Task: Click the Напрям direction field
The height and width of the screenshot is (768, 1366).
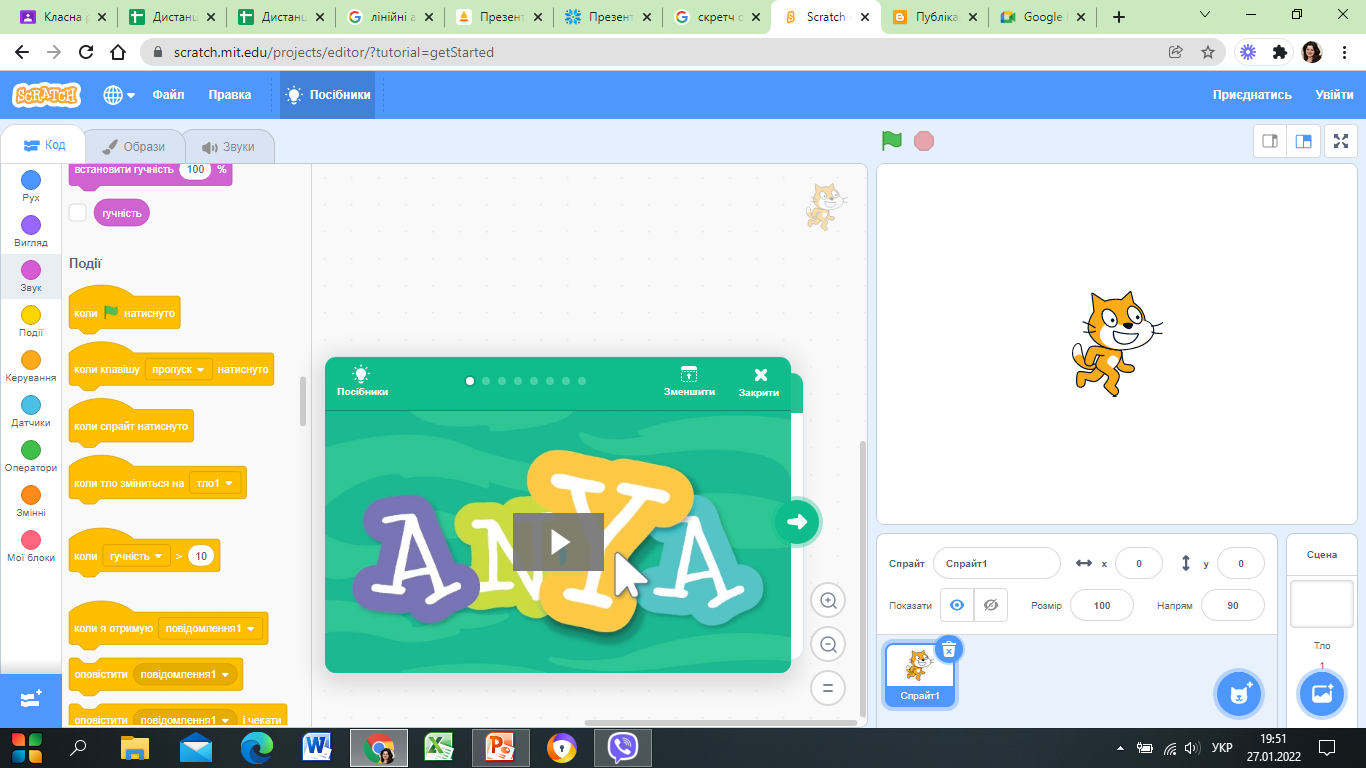Action: [1233, 605]
